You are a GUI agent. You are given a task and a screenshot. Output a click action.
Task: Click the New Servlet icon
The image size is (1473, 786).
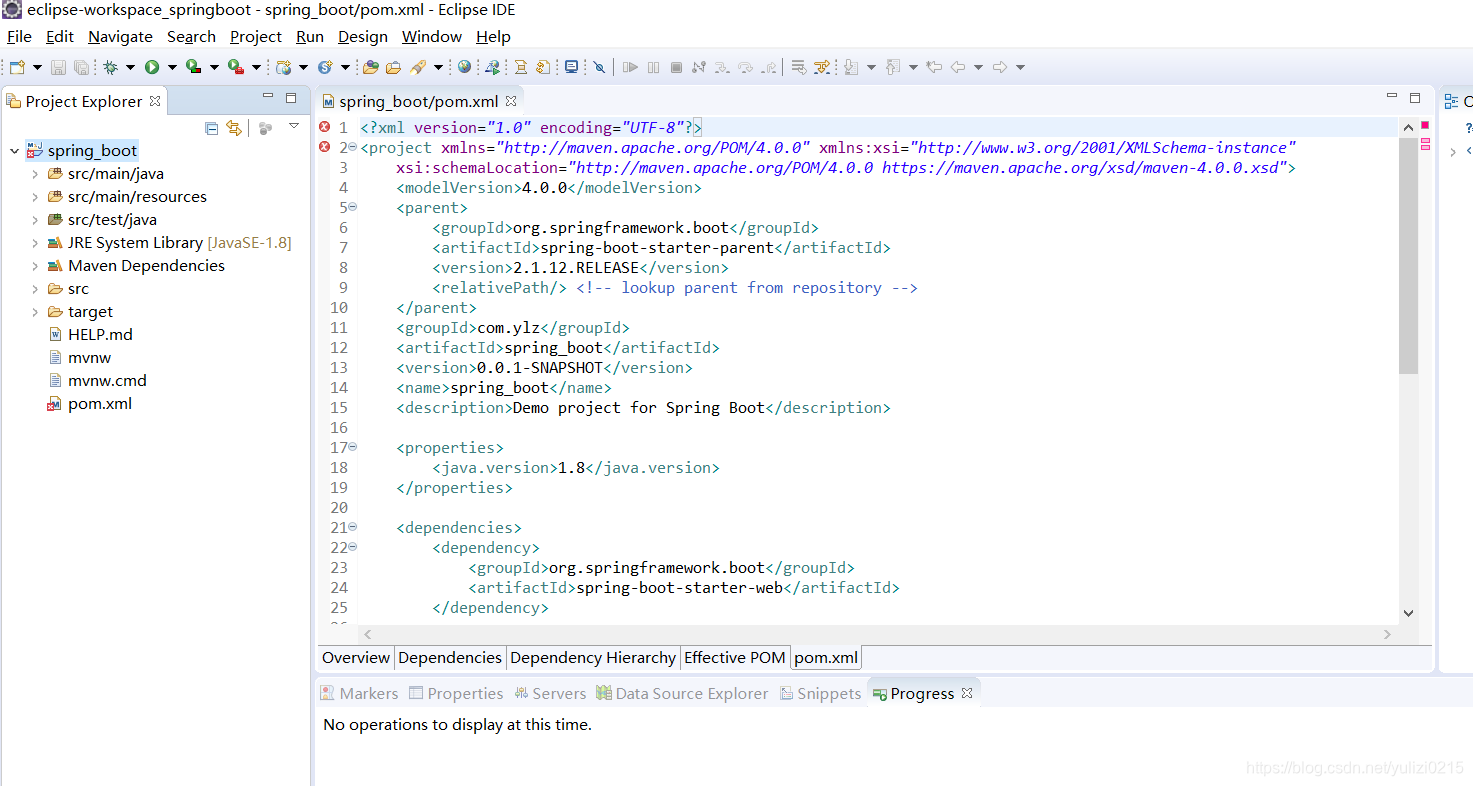tap(325, 67)
